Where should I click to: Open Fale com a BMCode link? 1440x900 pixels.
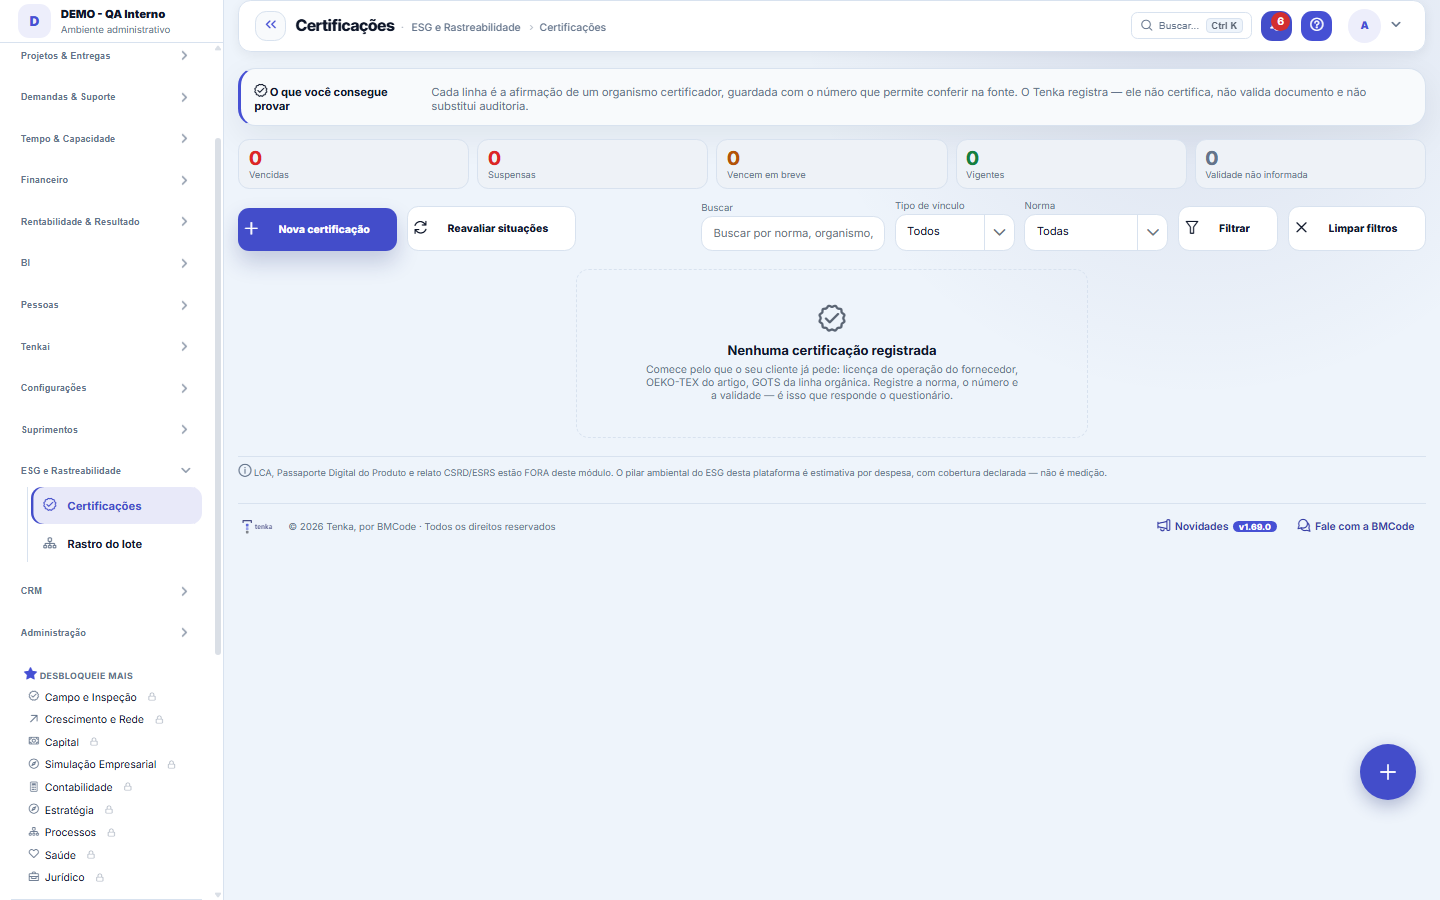(1356, 526)
